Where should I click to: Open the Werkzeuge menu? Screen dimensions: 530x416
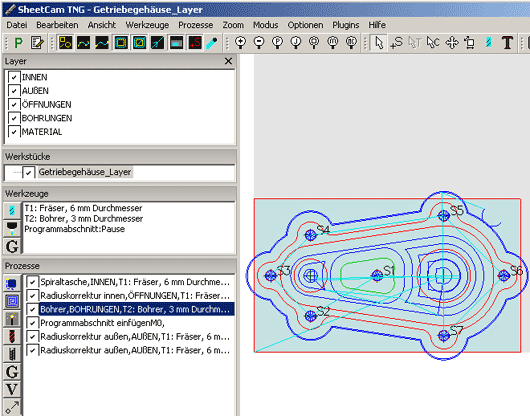pos(147,25)
